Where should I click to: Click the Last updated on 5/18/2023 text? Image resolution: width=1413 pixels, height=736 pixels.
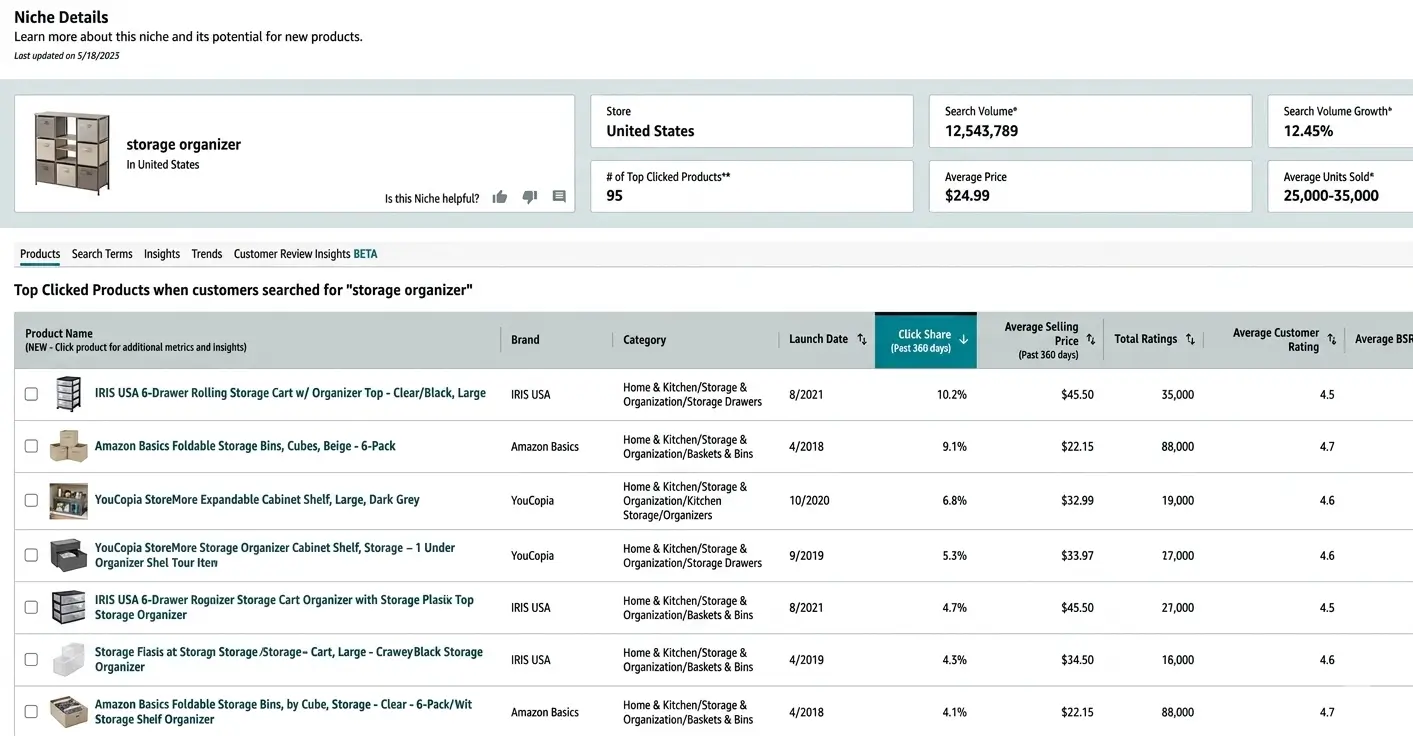67,56
